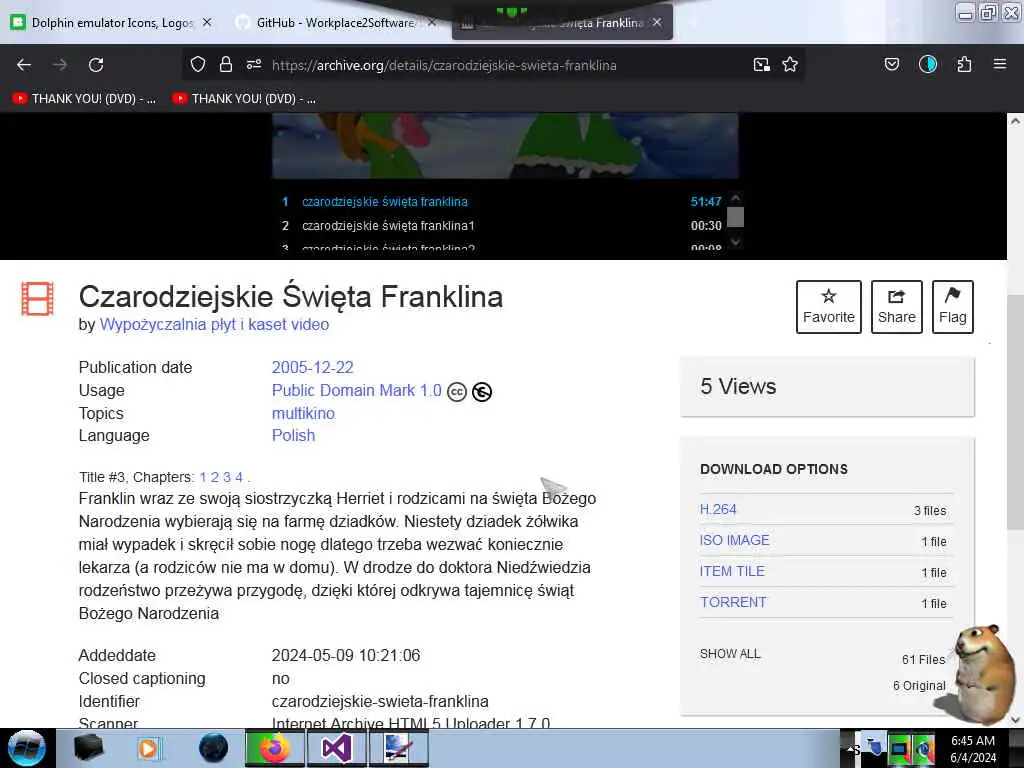Close the Dolphin emulator Icons tab
The width and height of the screenshot is (1024, 768).
[x=207, y=22]
